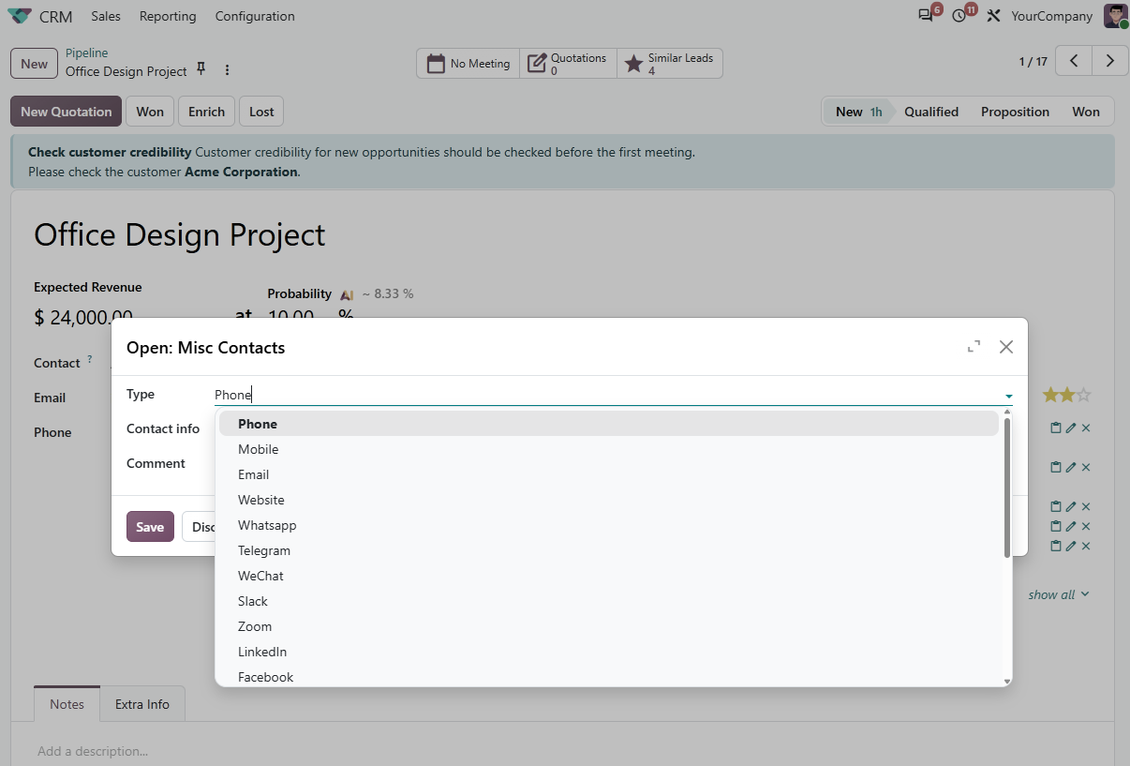Follow the Pipeline breadcrumb link

86,53
